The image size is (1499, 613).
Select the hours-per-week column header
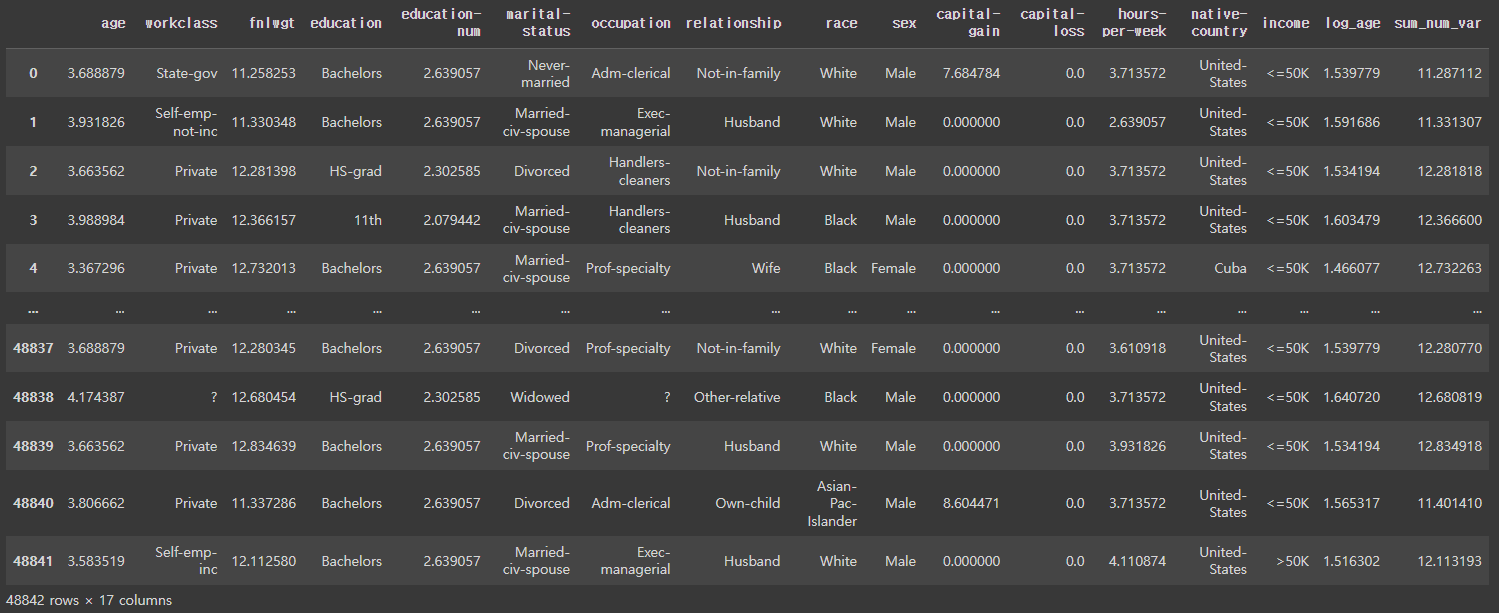[1132, 23]
